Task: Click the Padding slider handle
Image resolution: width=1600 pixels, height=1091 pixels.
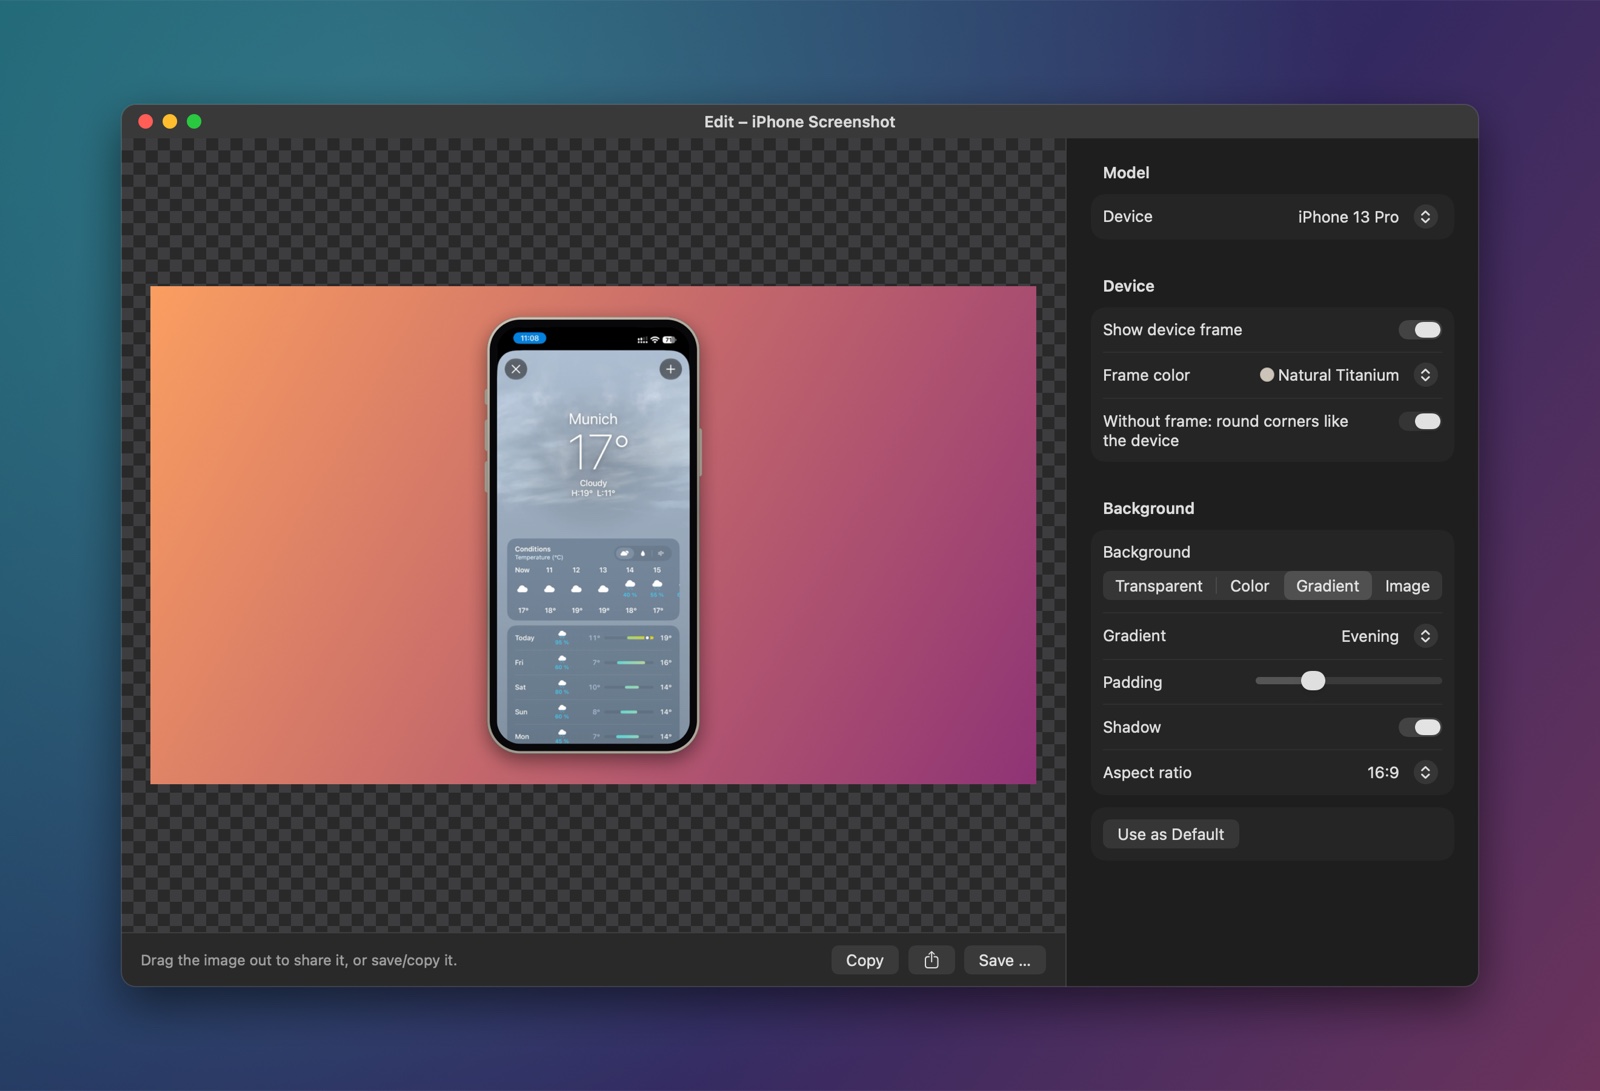Action: point(1313,681)
